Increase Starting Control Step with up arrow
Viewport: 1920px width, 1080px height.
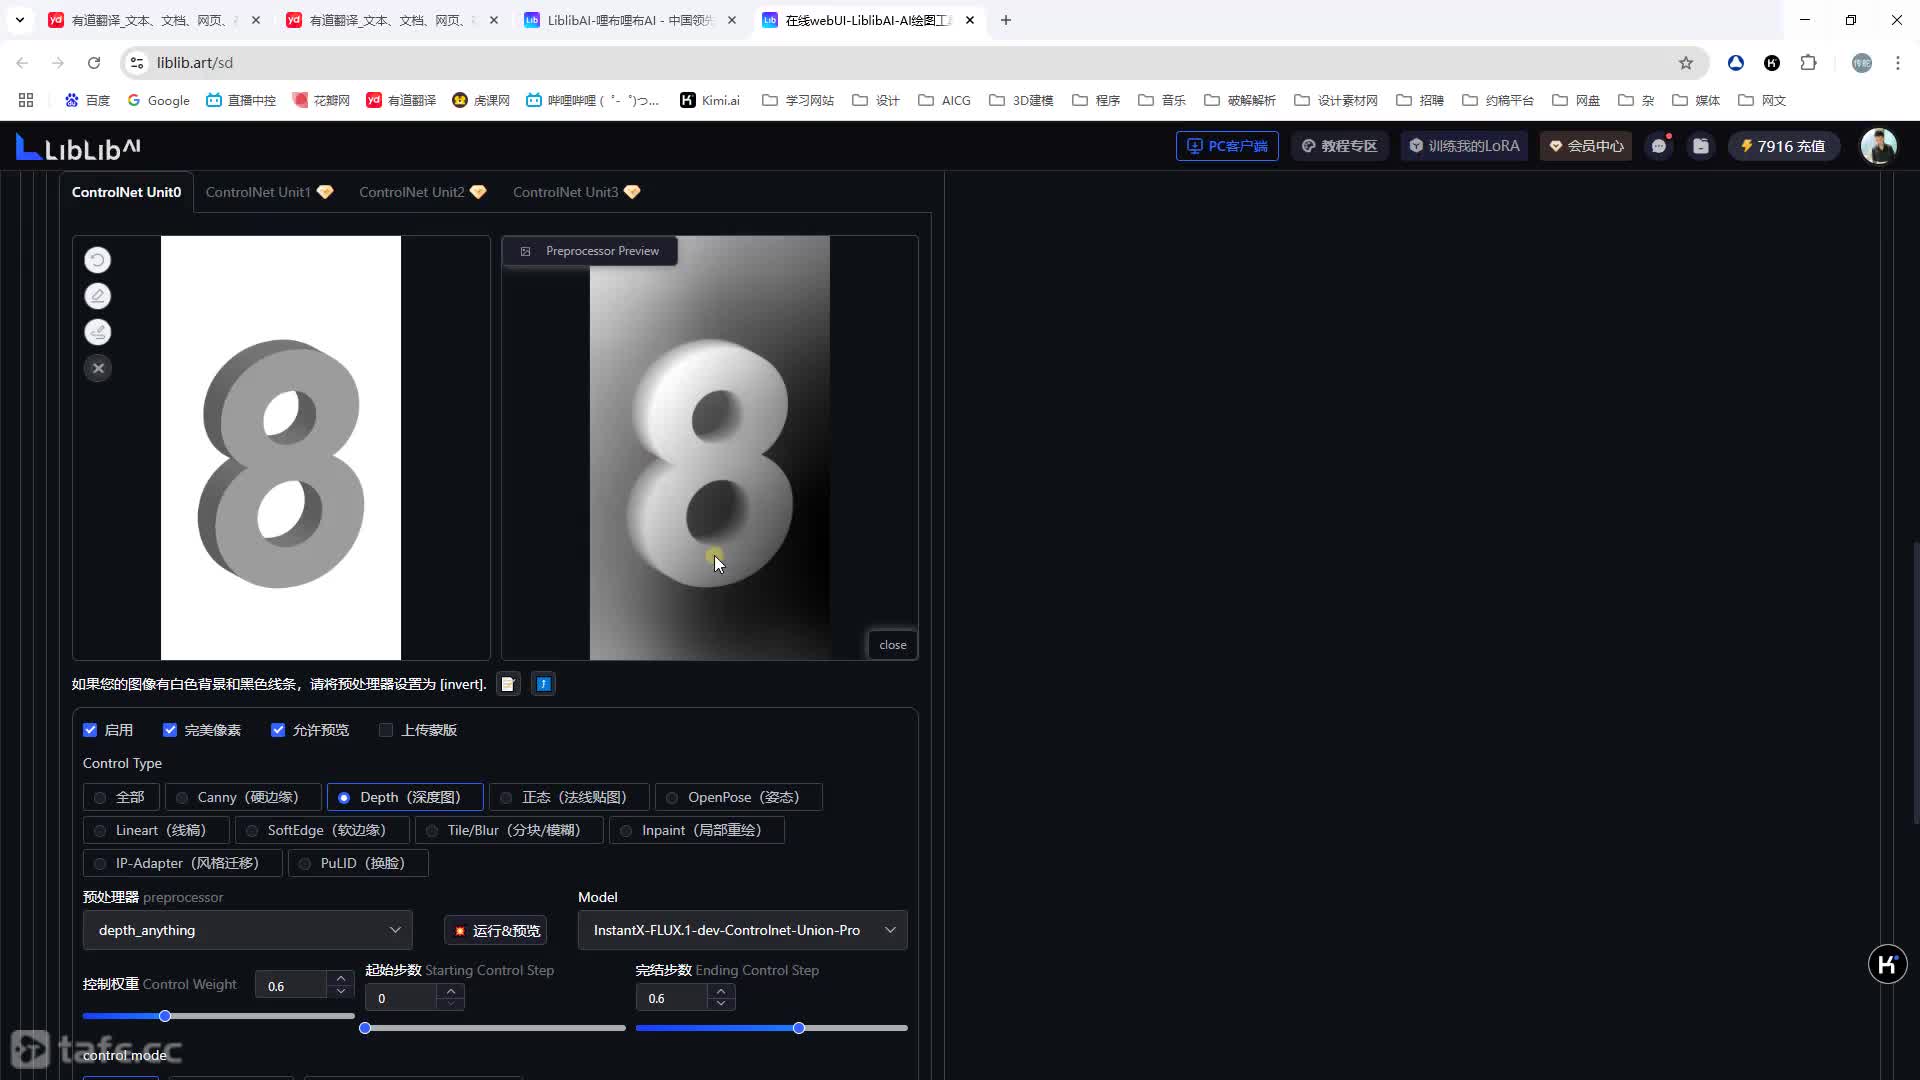pyautogui.click(x=451, y=991)
